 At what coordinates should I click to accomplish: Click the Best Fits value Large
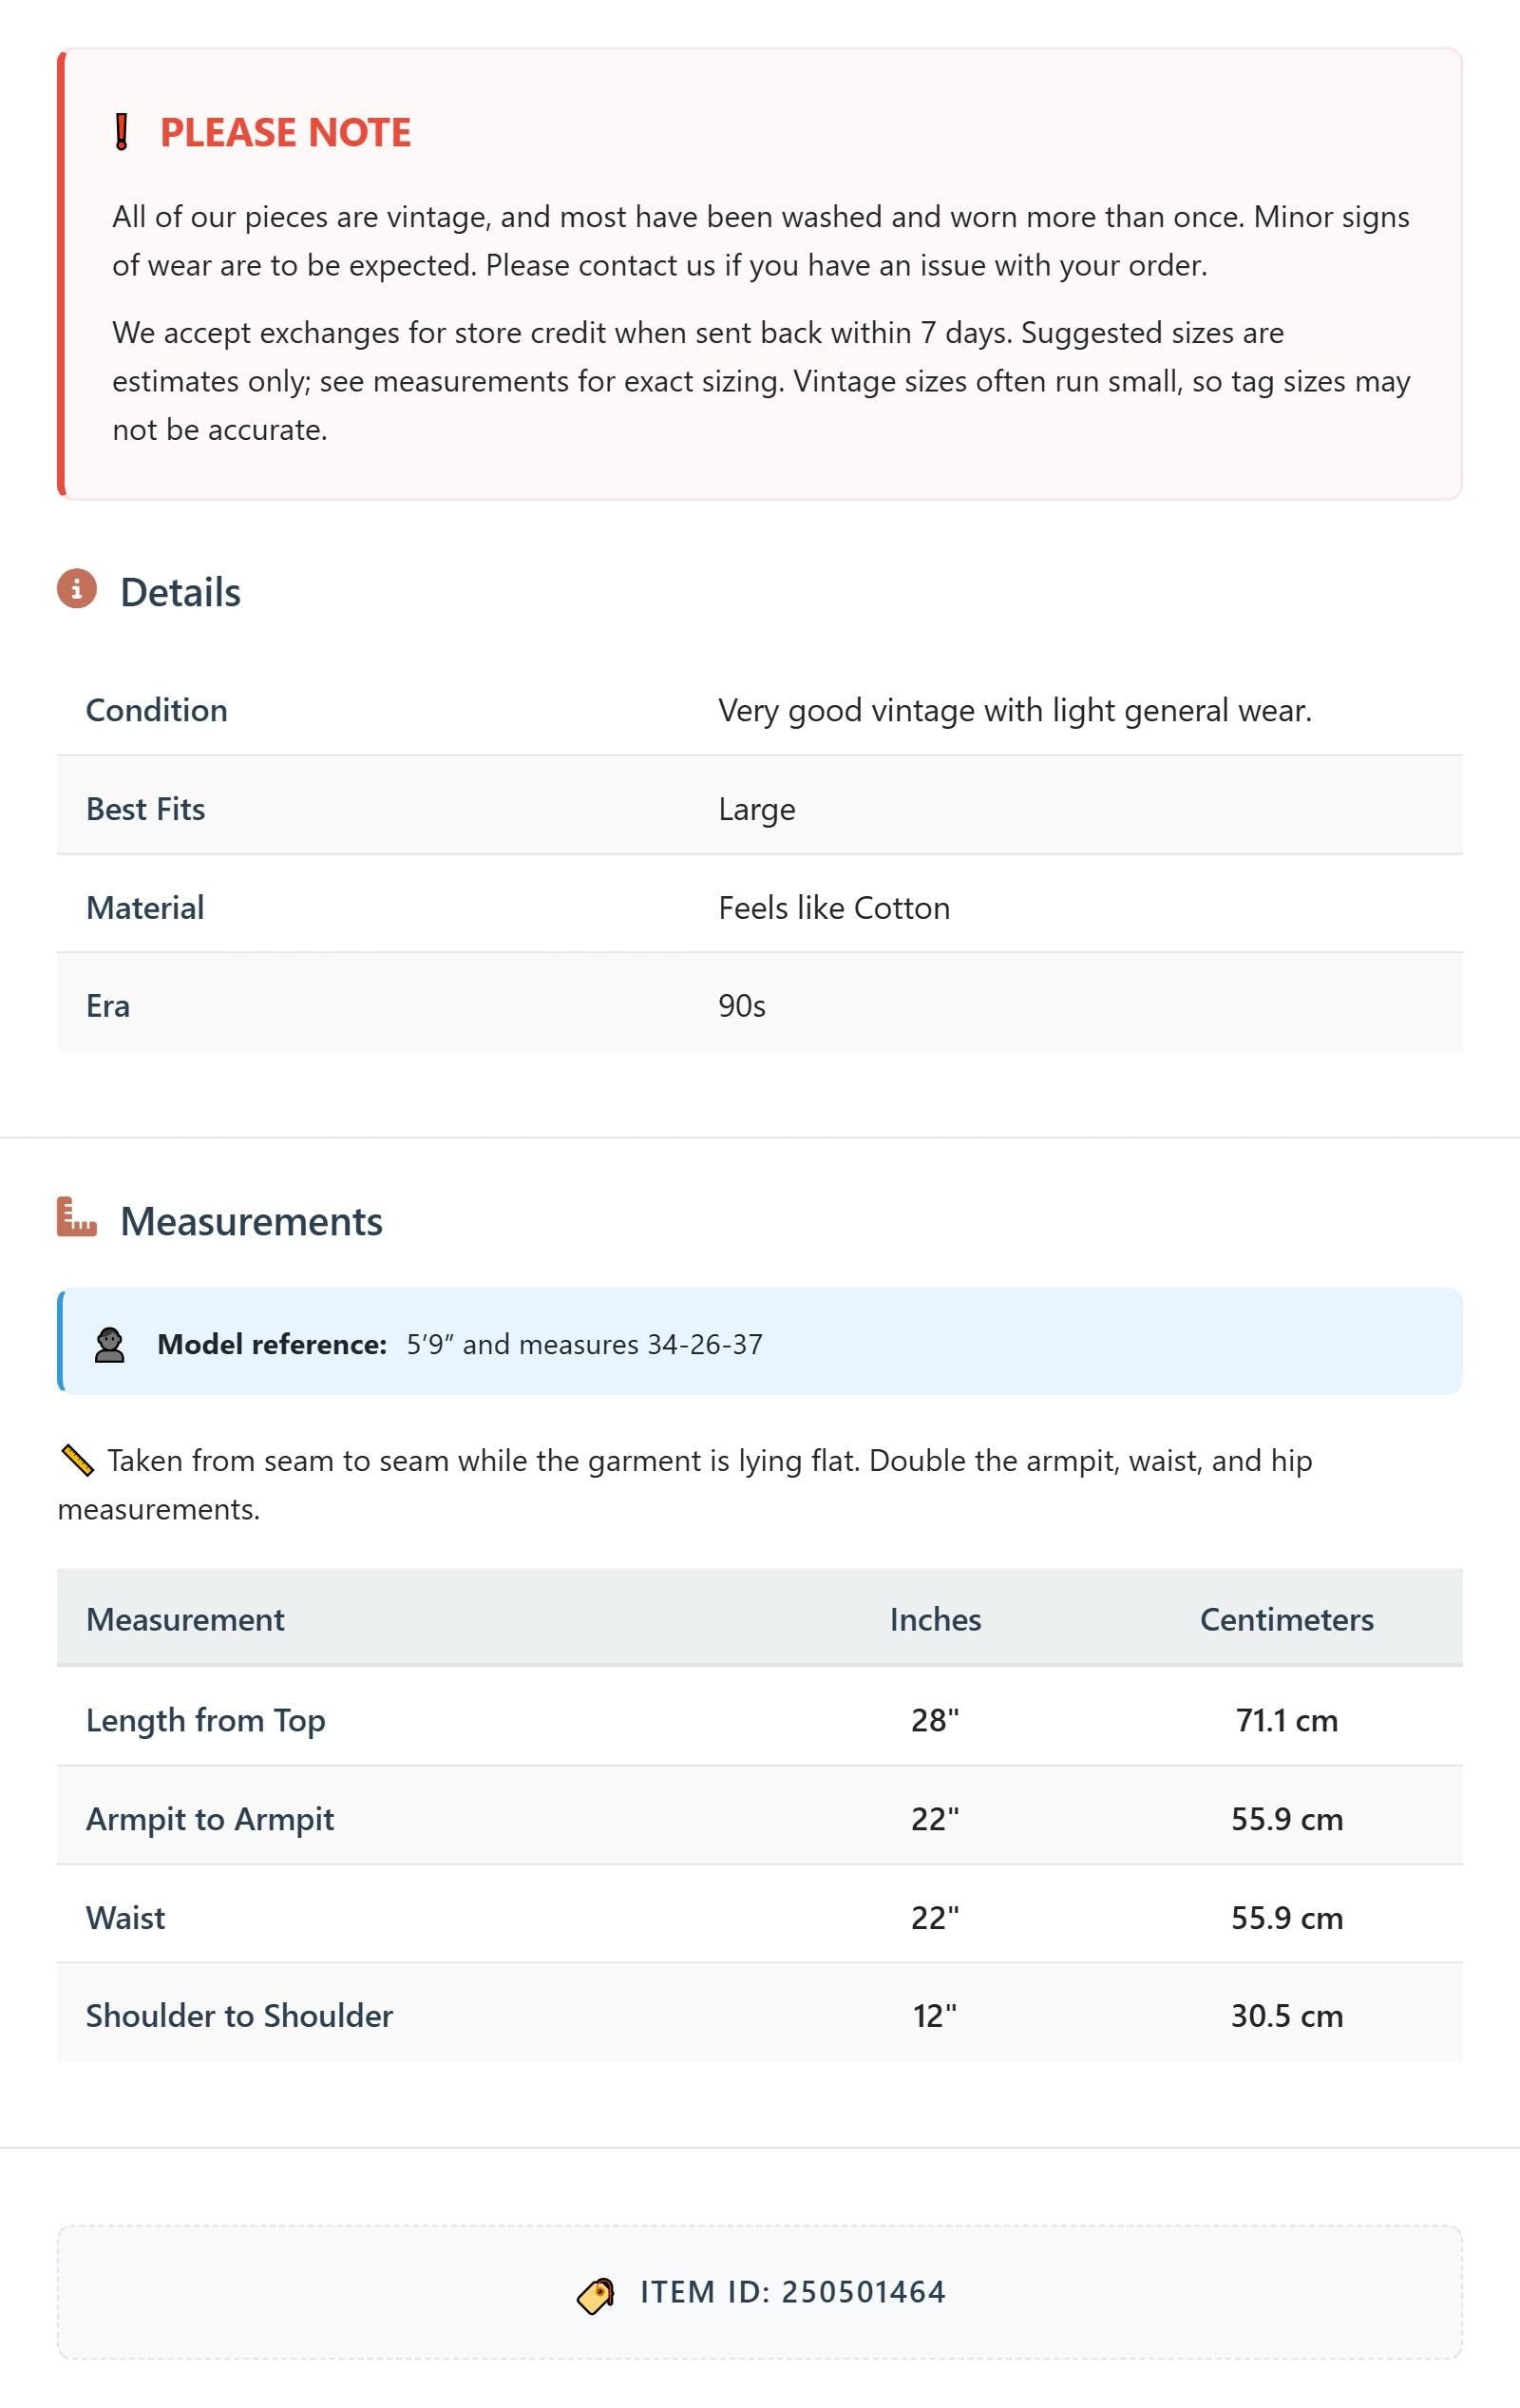pyautogui.click(x=757, y=809)
